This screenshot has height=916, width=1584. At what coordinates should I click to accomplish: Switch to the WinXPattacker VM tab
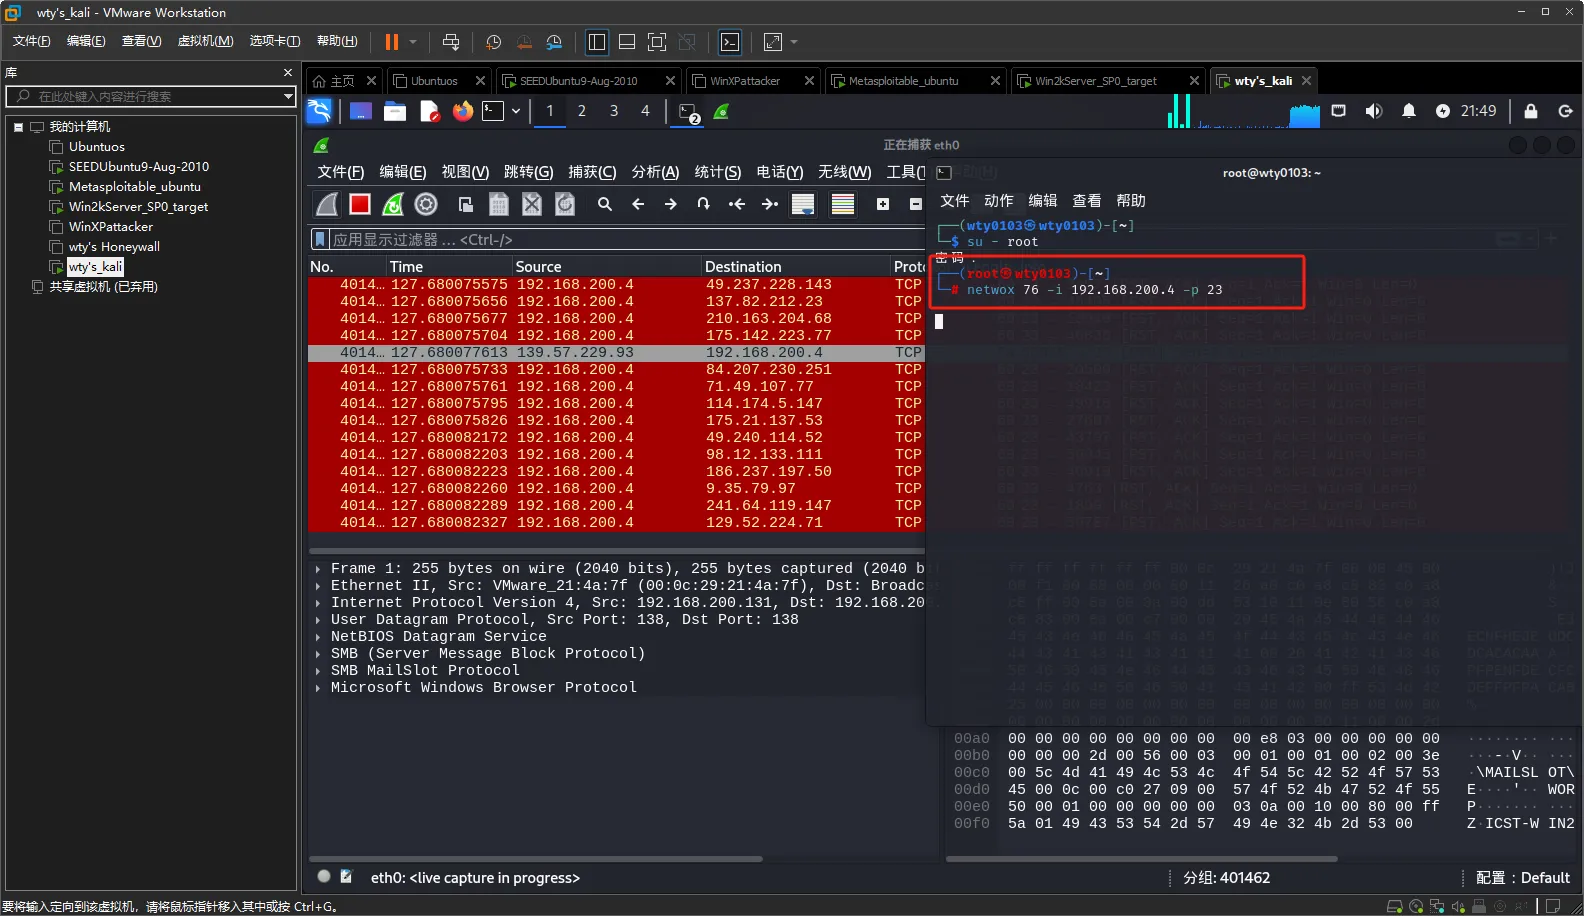[745, 81]
